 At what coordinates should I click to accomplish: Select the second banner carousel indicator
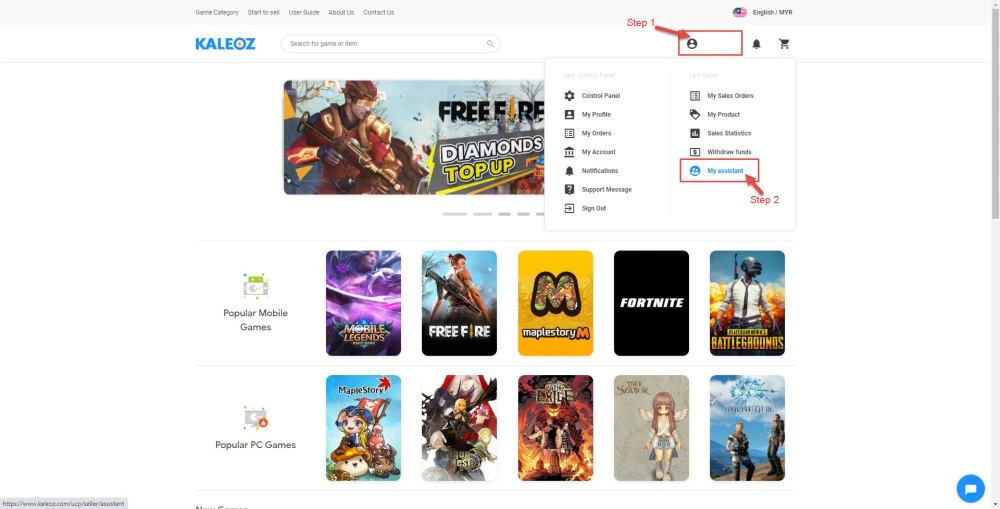pyautogui.click(x=482, y=214)
